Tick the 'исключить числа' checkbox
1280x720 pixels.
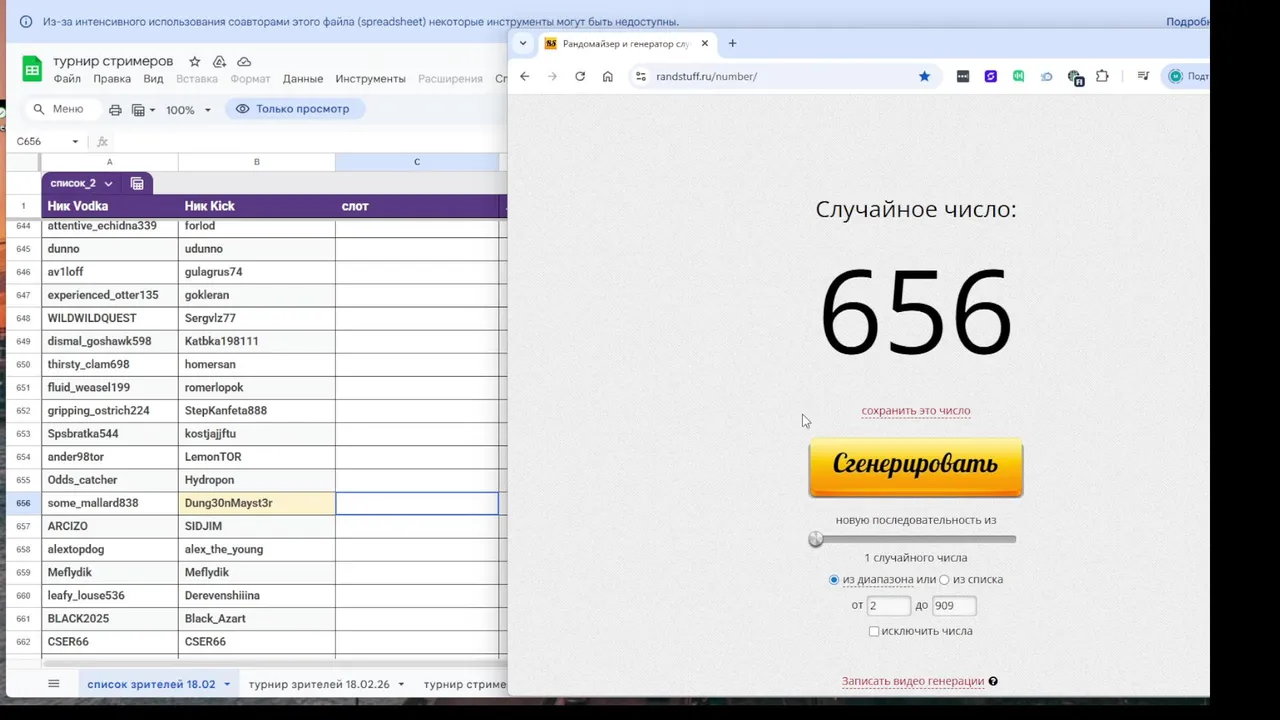[874, 631]
